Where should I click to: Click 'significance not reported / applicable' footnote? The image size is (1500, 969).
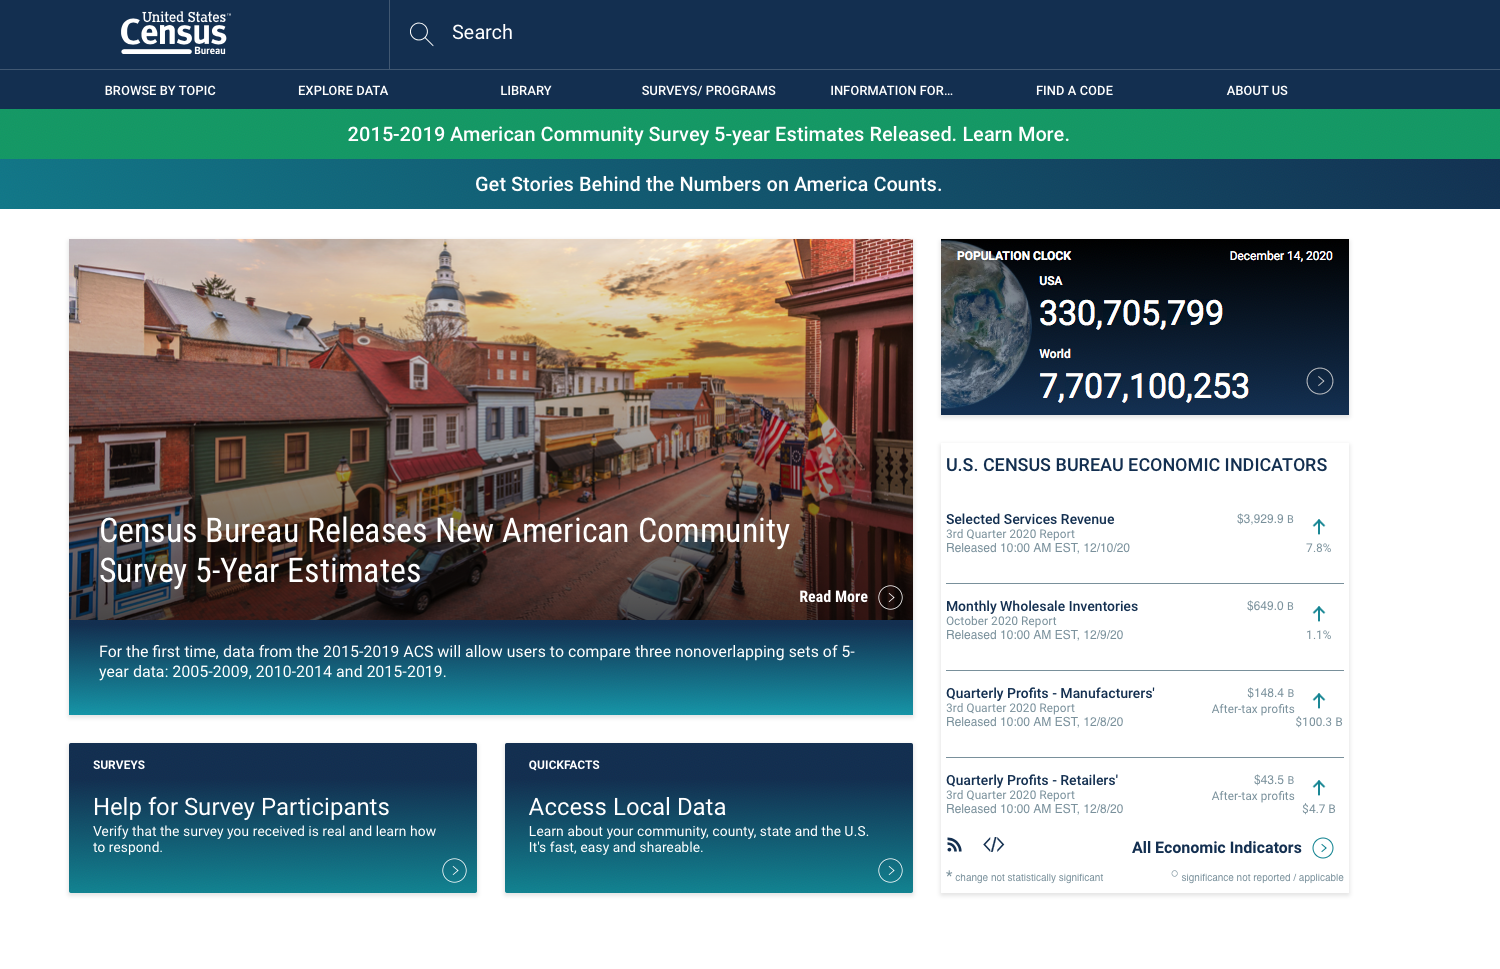(x=1262, y=878)
